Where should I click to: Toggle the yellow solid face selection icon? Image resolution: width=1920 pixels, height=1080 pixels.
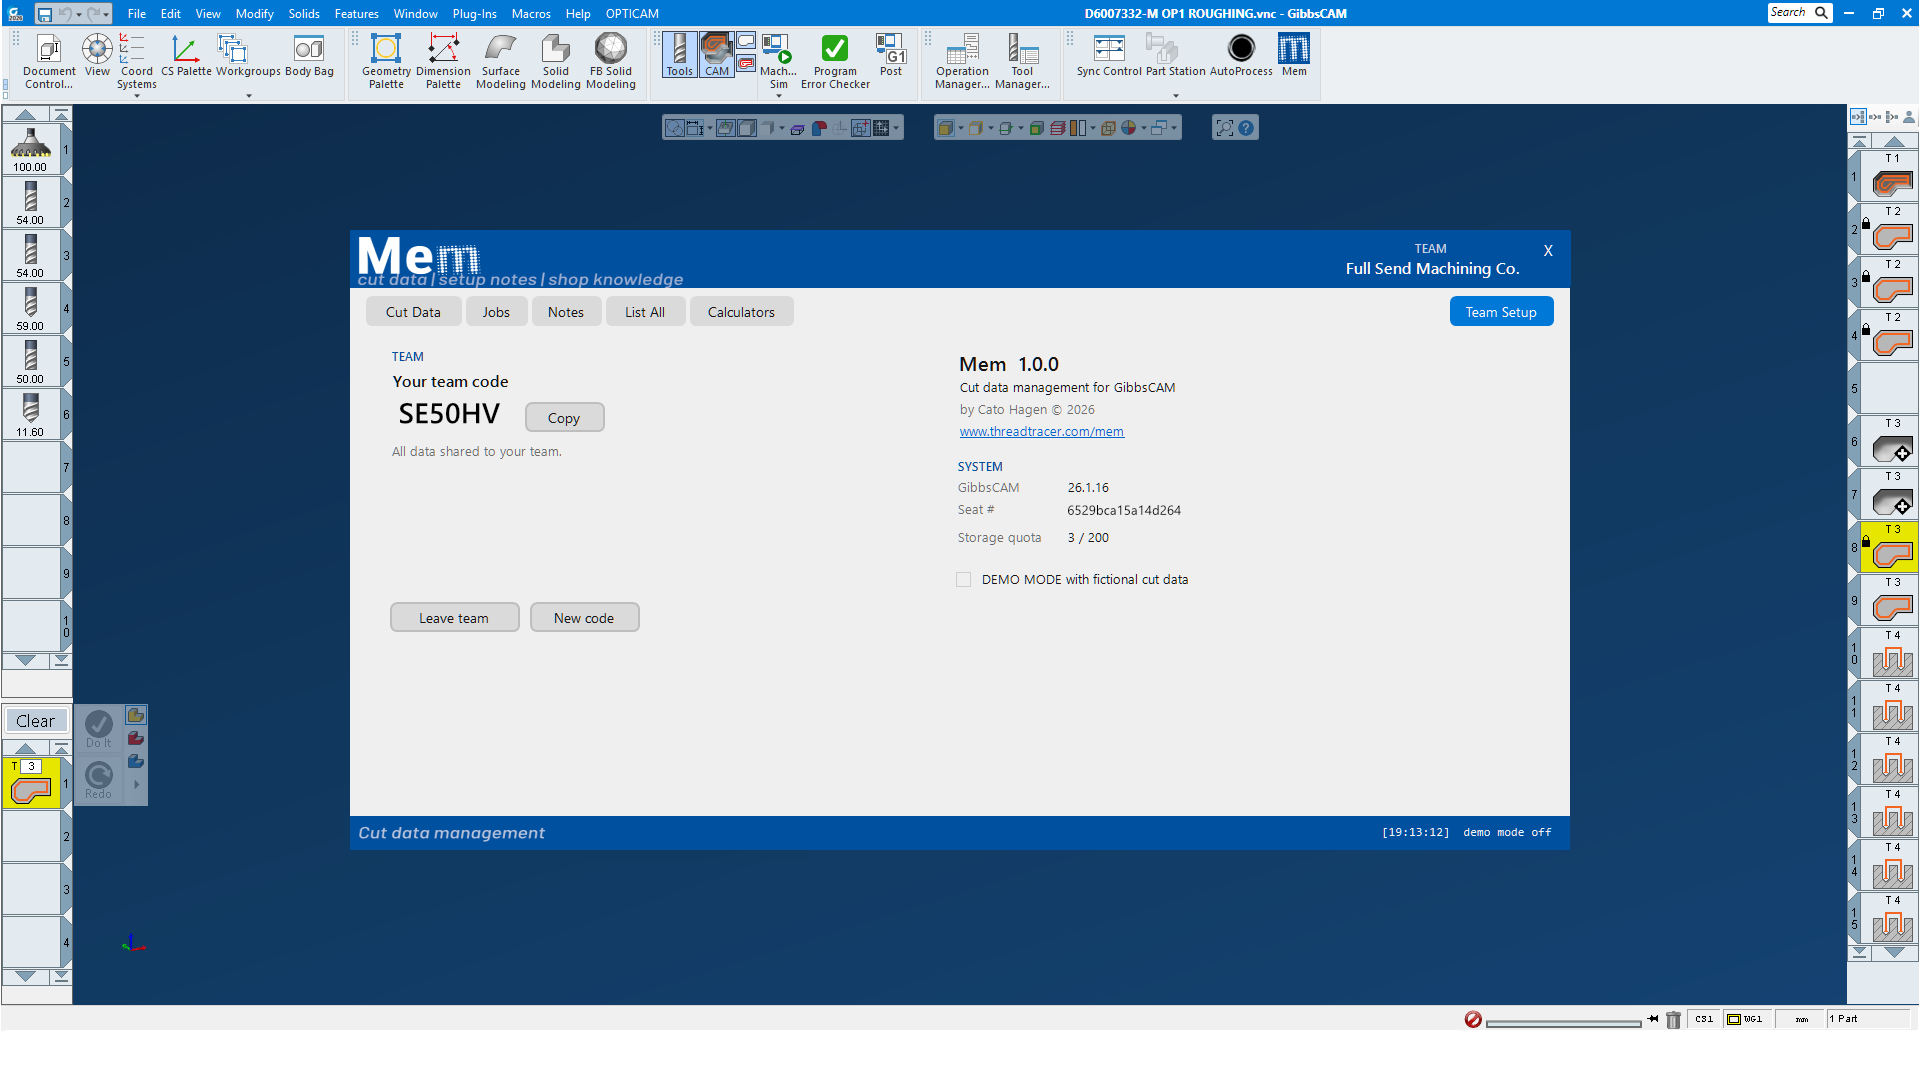[x=136, y=716]
